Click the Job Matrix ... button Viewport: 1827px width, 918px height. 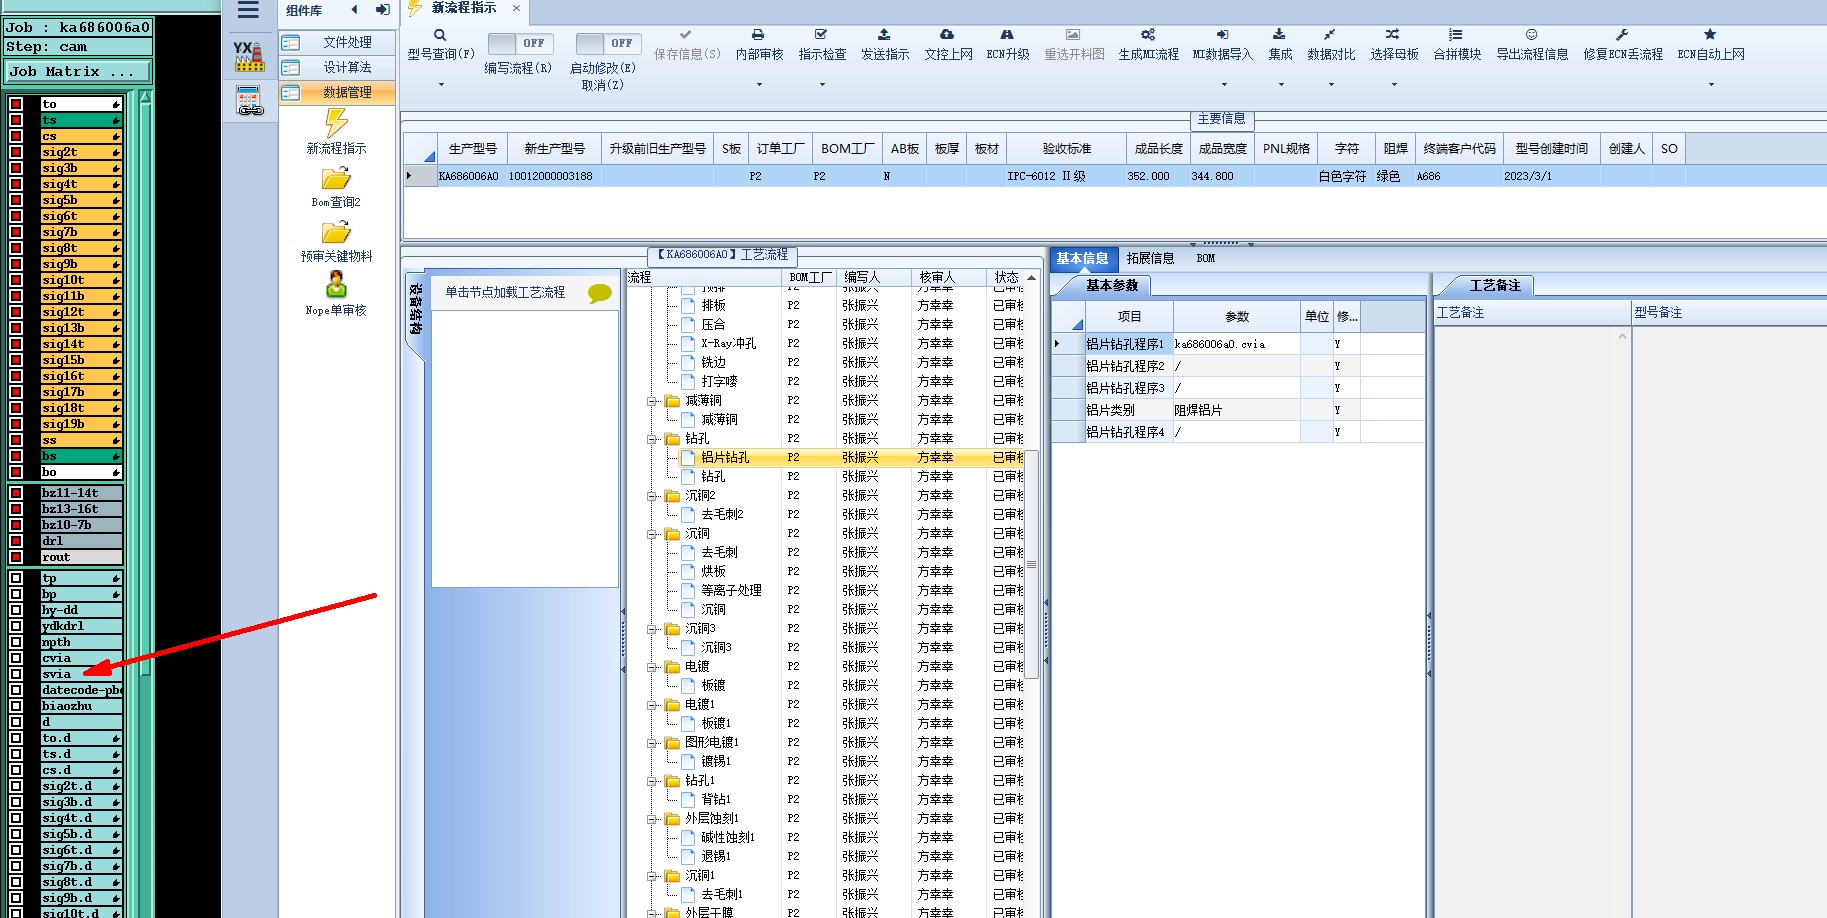click(x=78, y=72)
